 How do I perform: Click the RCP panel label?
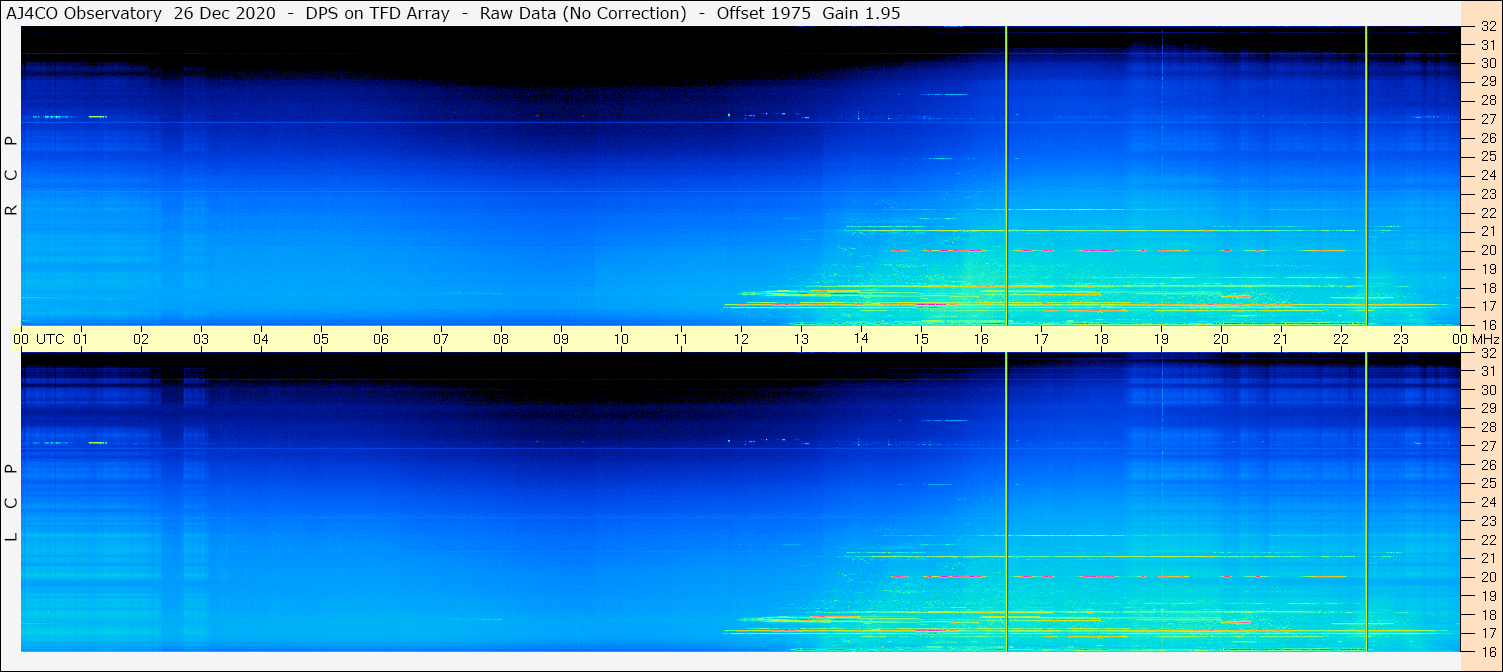[x=11, y=175]
